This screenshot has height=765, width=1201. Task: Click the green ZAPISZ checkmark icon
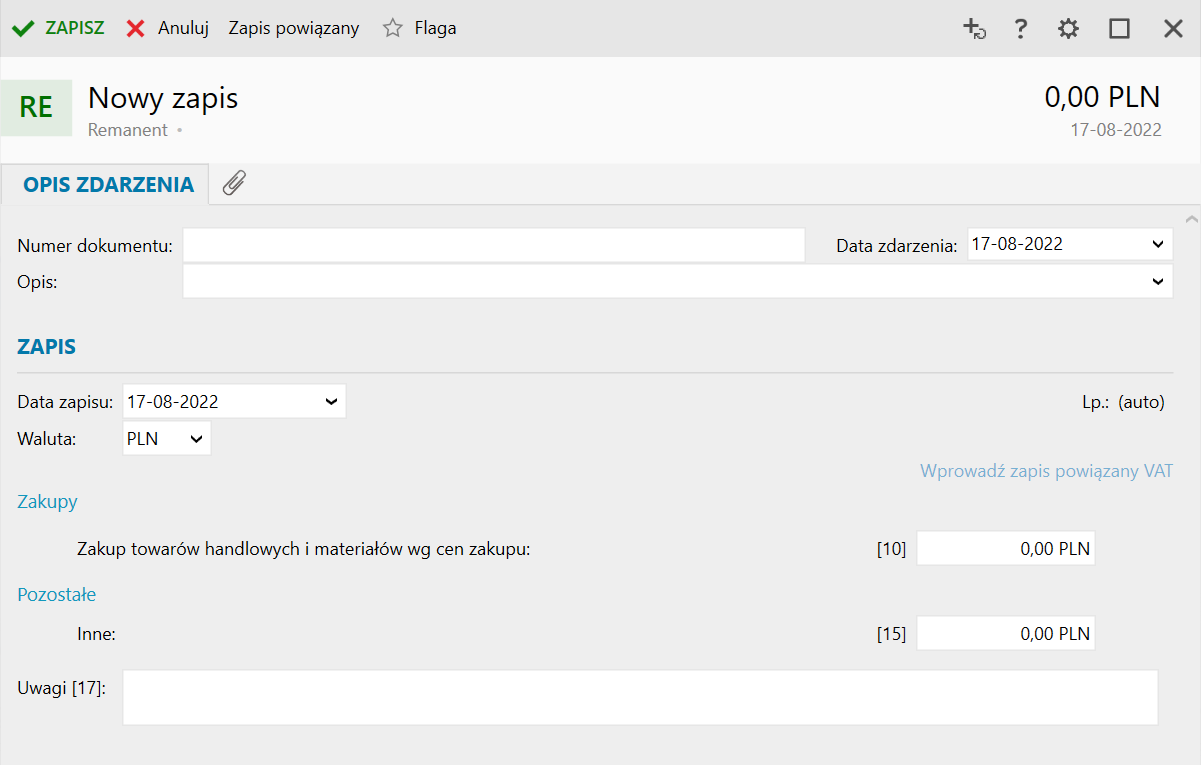23,28
